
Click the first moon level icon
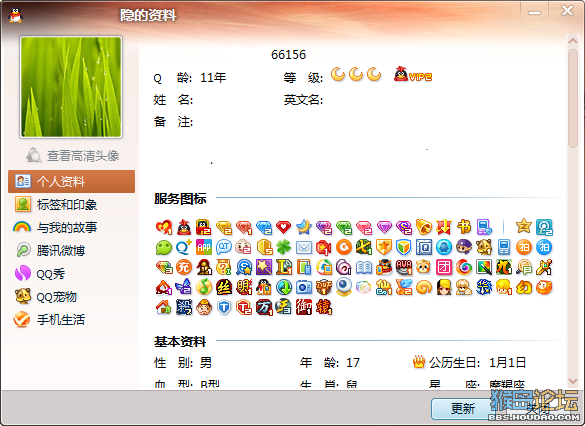(338, 74)
